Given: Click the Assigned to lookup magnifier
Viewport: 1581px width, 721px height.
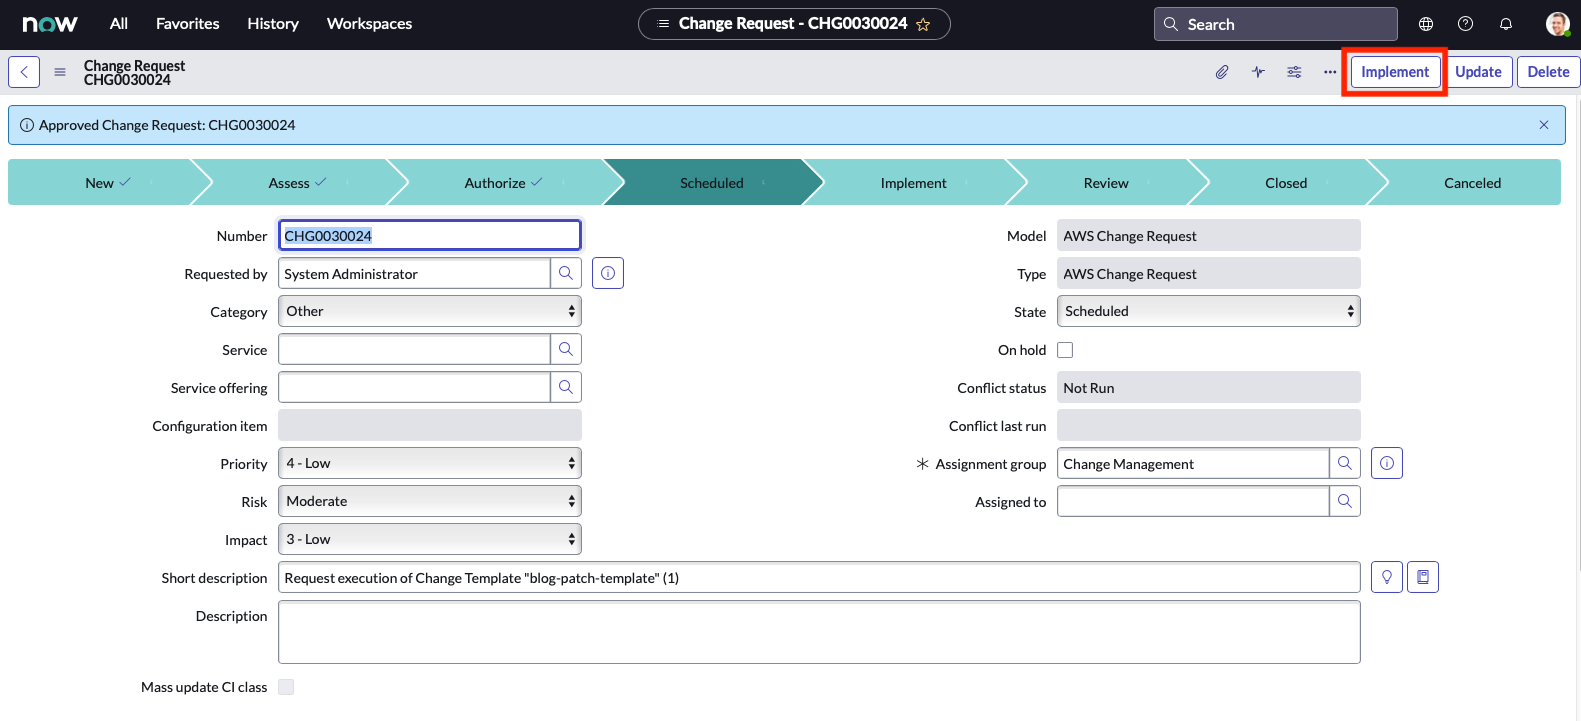Looking at the screenshot, I should tap(1345, 501).
